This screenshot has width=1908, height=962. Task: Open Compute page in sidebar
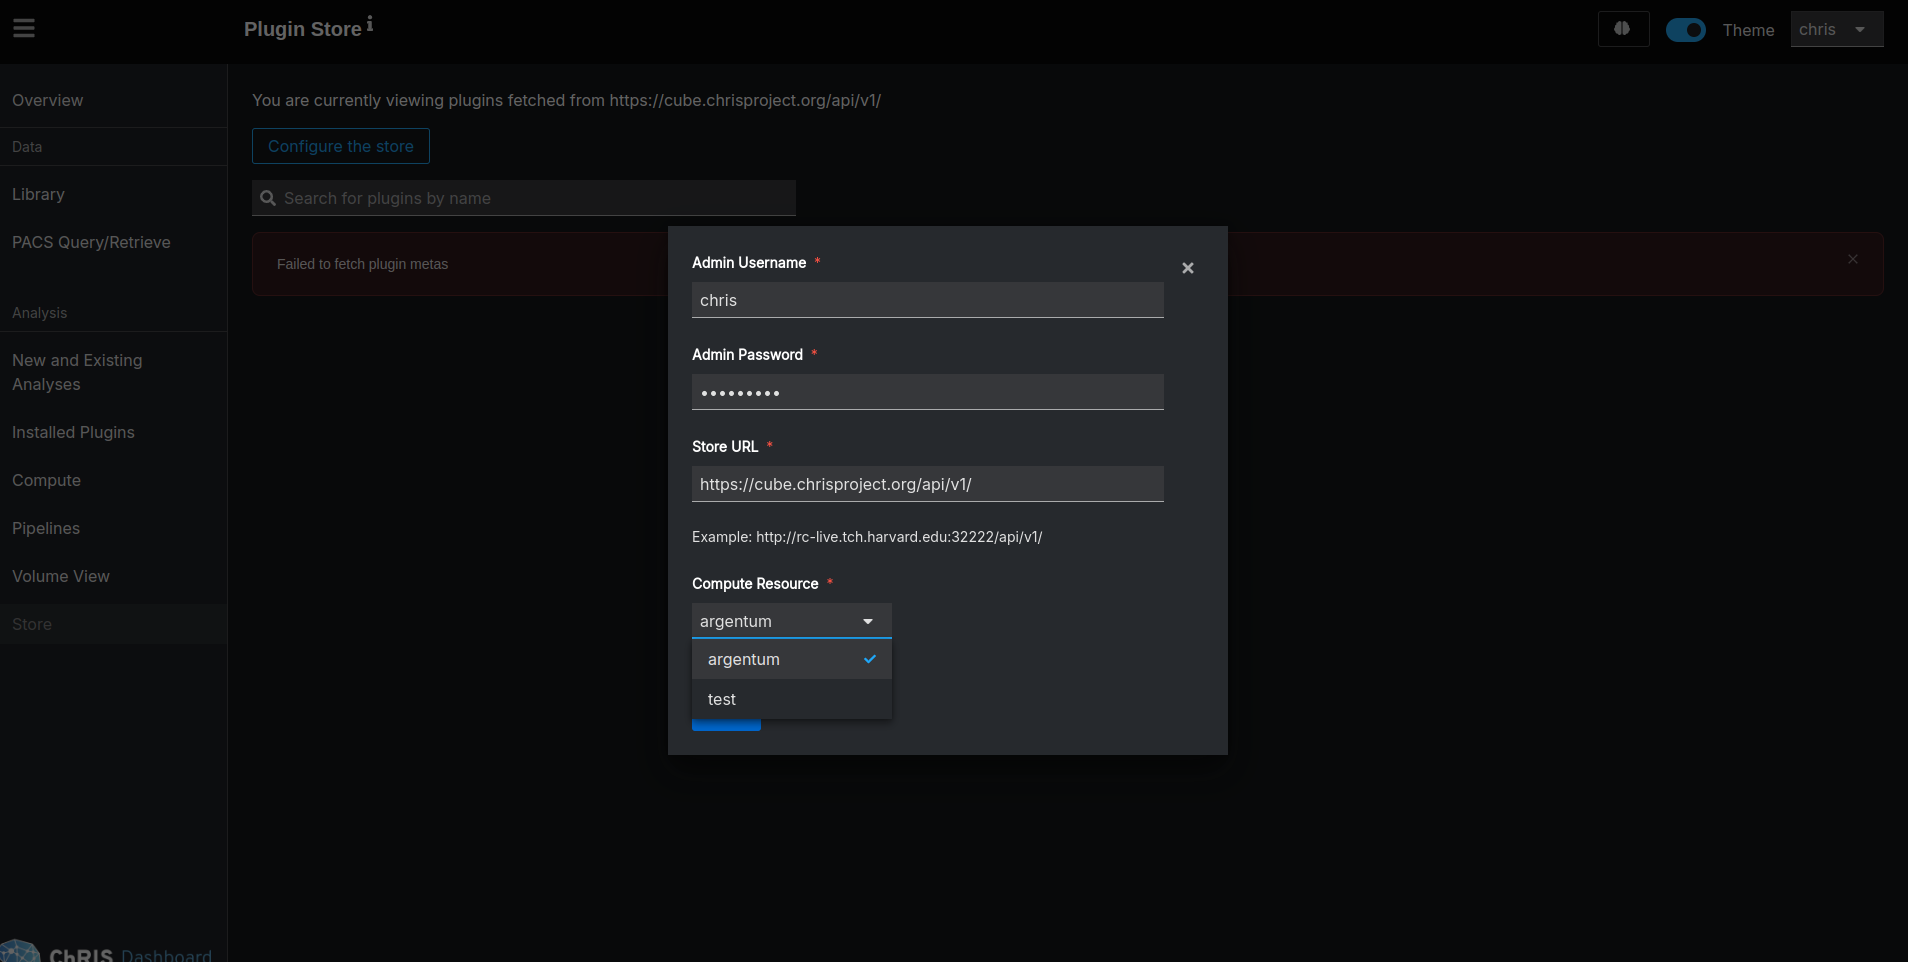(x=114, y=480)
